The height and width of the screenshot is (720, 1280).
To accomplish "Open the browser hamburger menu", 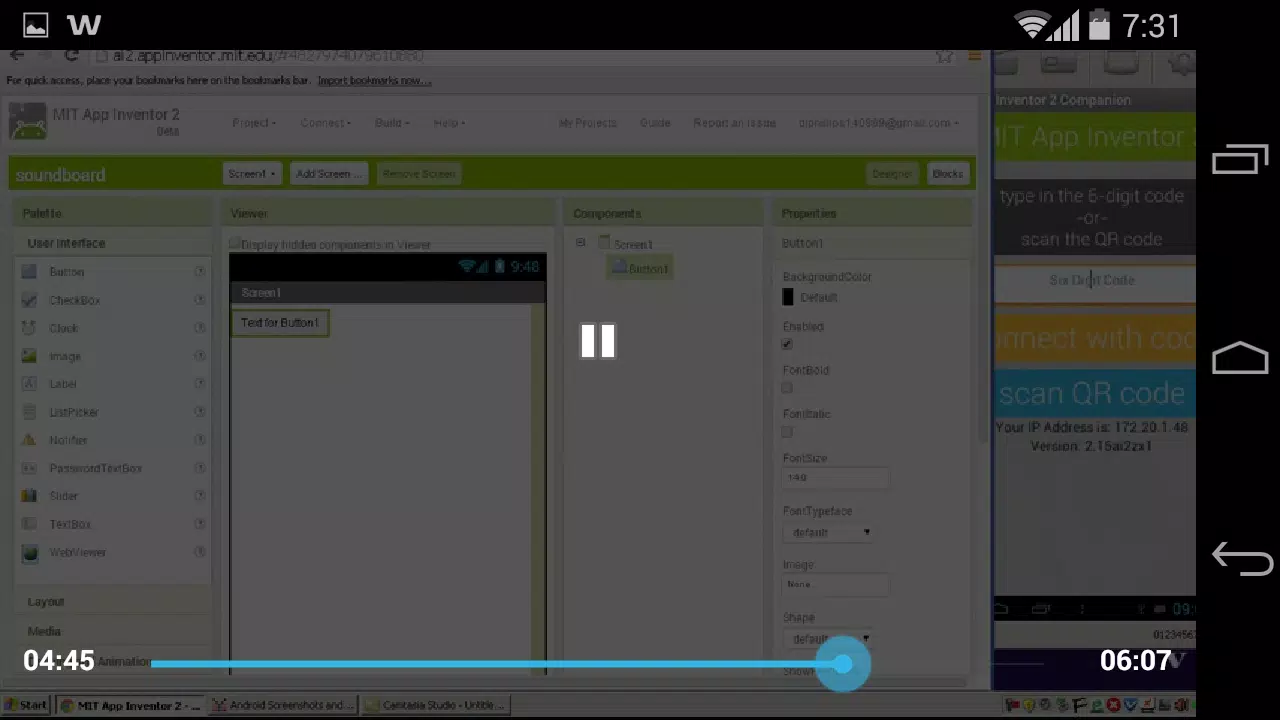I will pos(974,56).
